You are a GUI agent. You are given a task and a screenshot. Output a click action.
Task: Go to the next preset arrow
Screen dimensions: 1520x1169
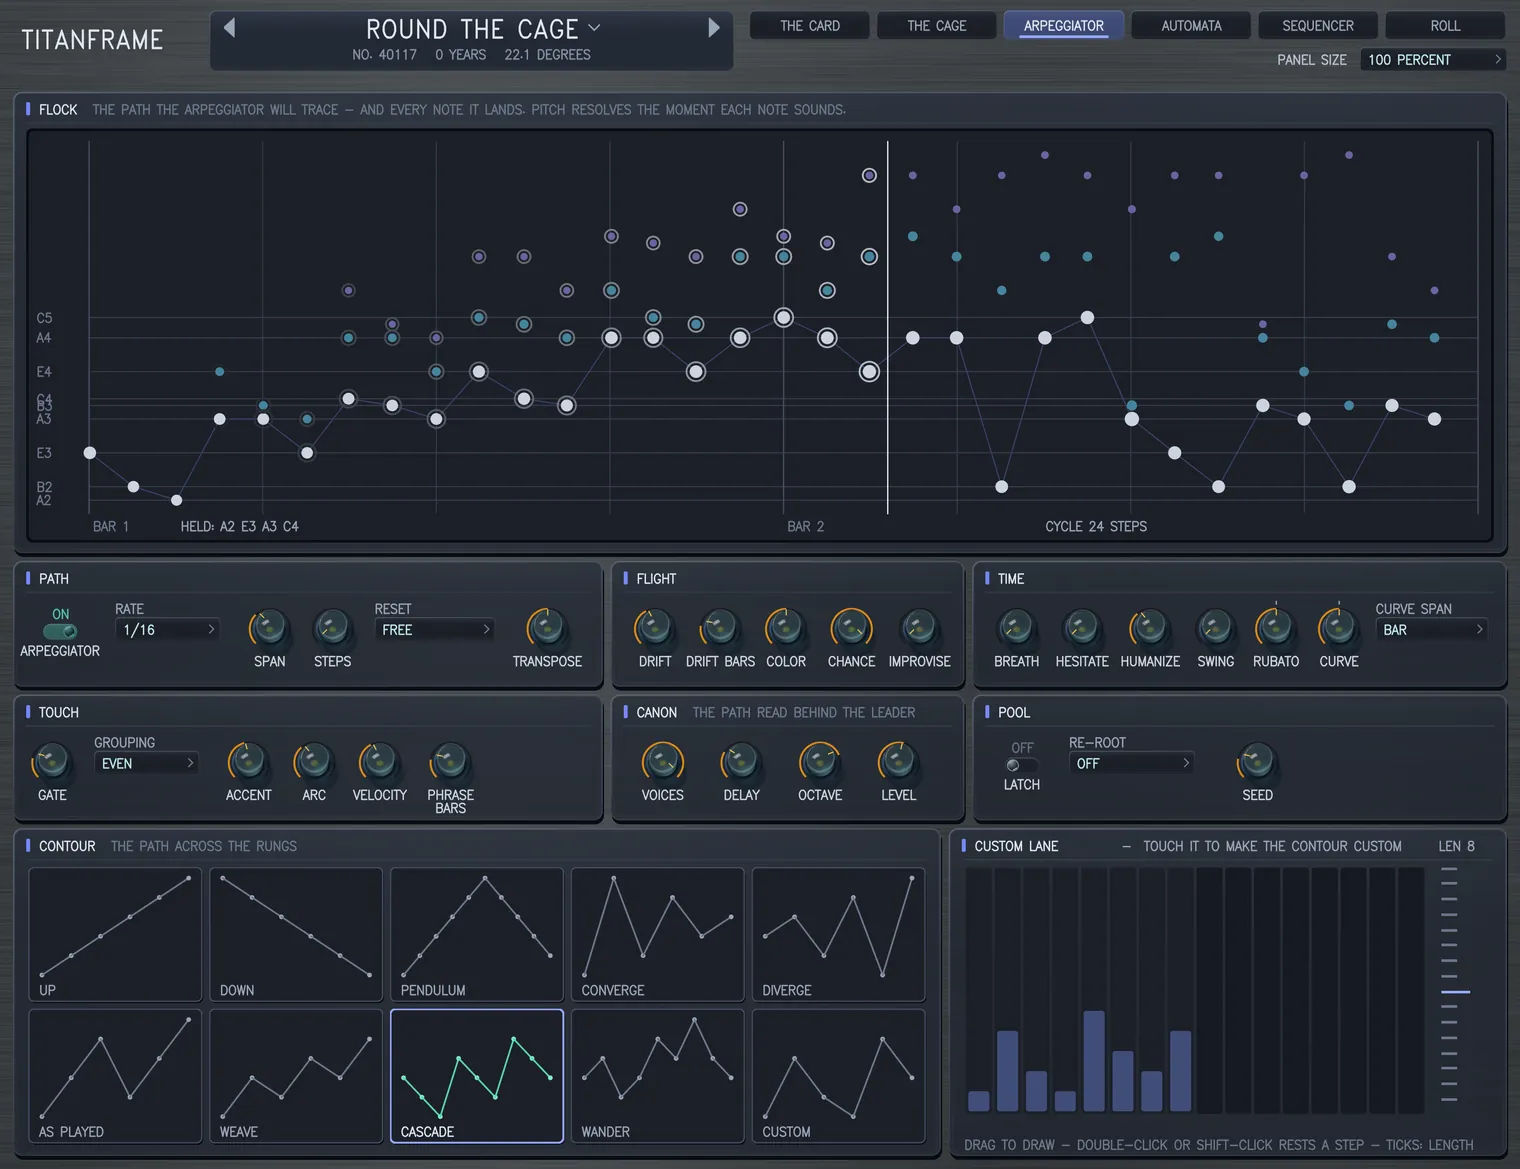pos(714,28)
